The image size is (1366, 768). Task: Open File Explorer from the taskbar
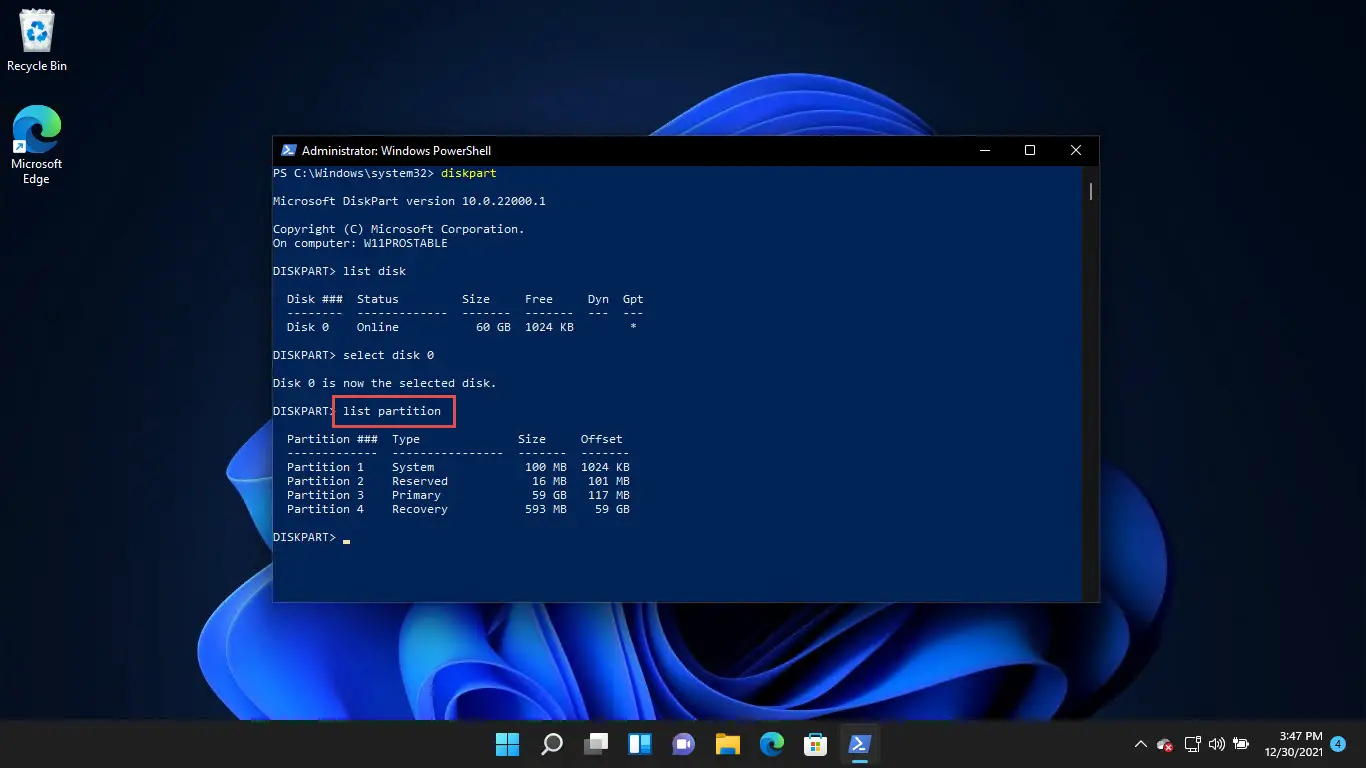coord(727,744)
